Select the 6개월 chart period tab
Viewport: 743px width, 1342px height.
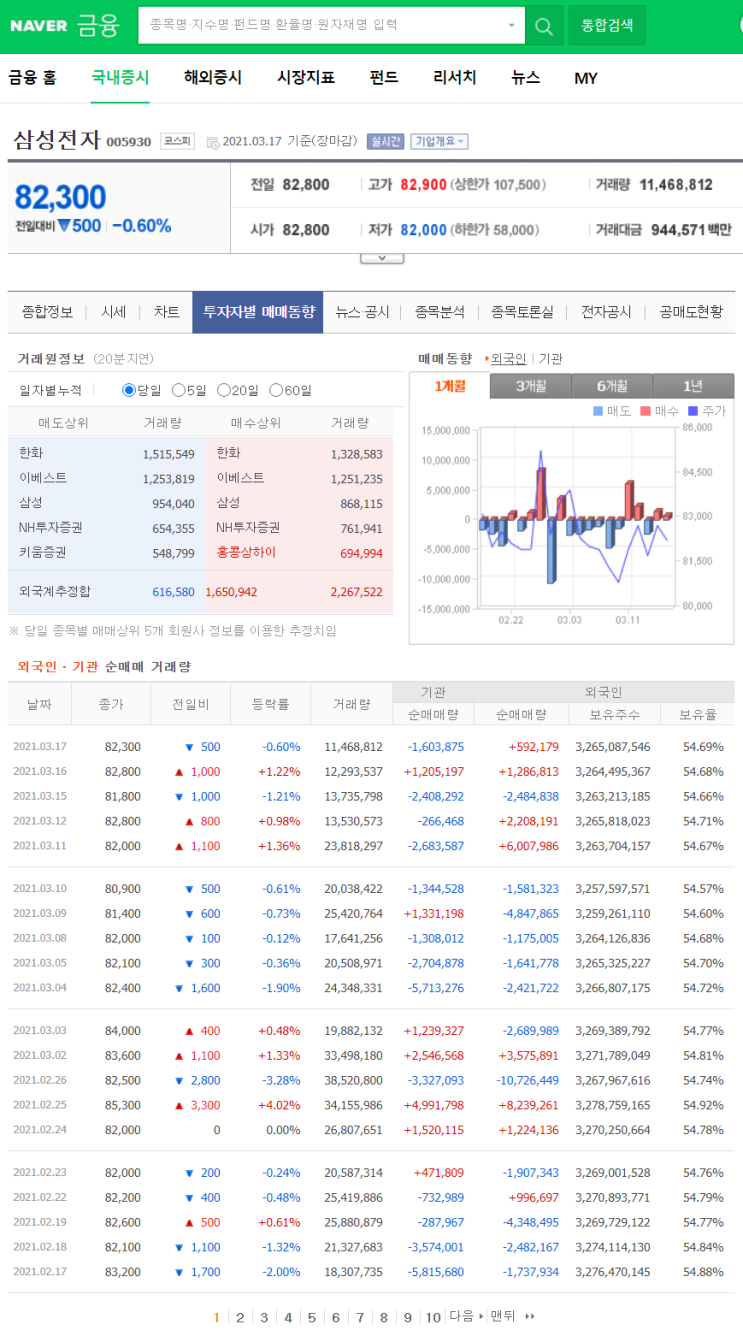[612, 386]
